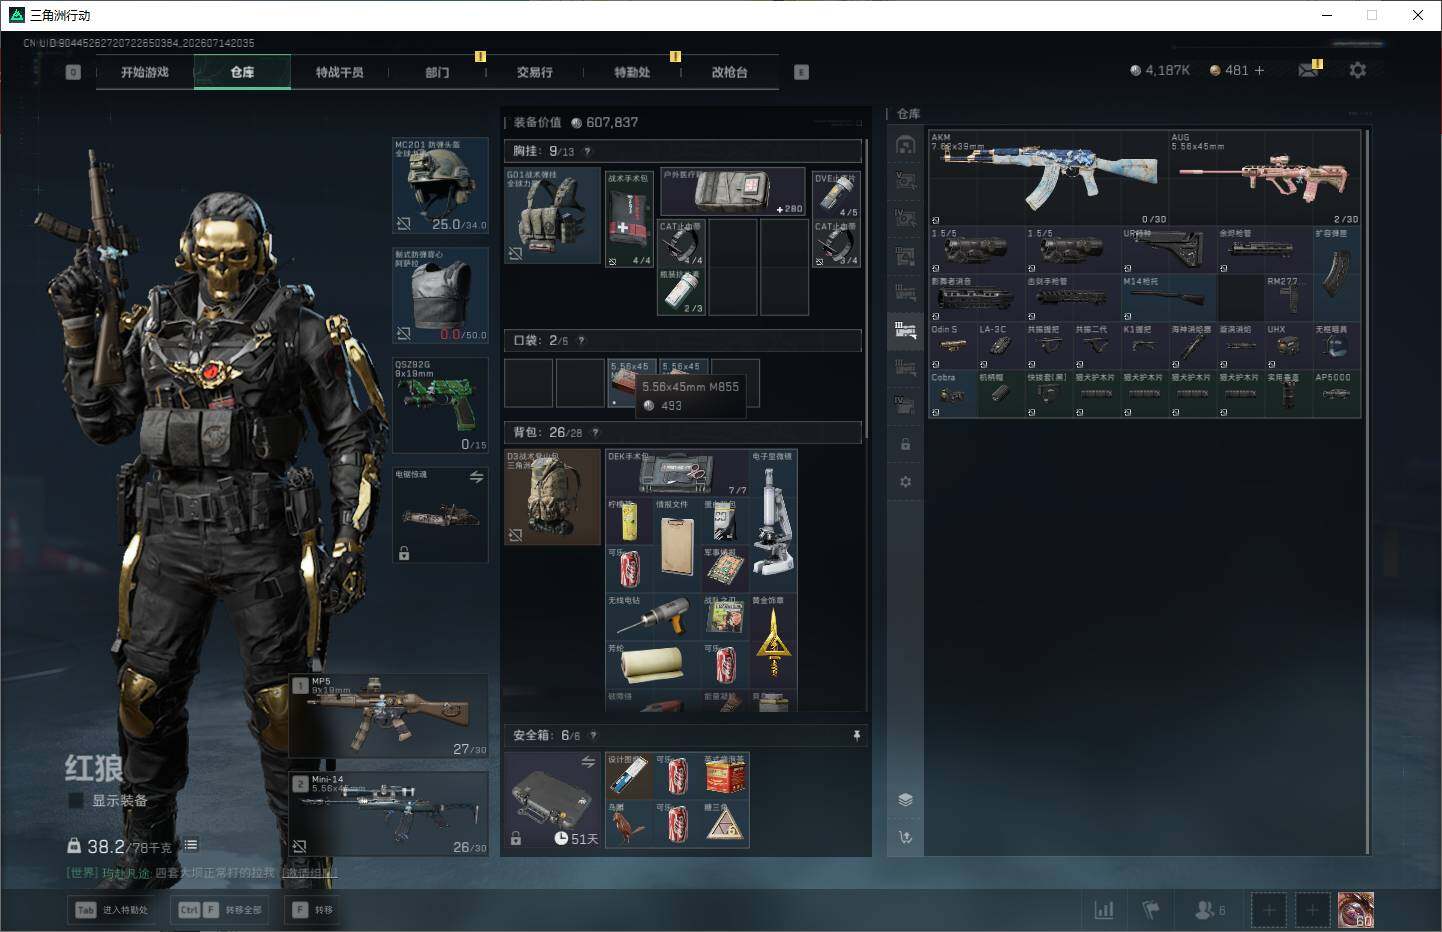The width and height of the screenshot is (1442, 932).
Task: Switch to the 交易行 tab
Action: click(534, 72)
